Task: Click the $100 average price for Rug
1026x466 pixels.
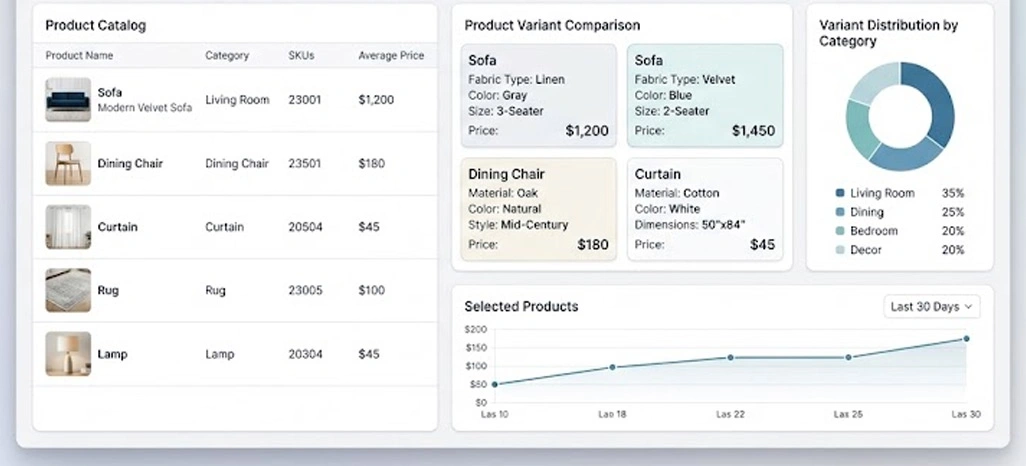Action: point(372,290)
